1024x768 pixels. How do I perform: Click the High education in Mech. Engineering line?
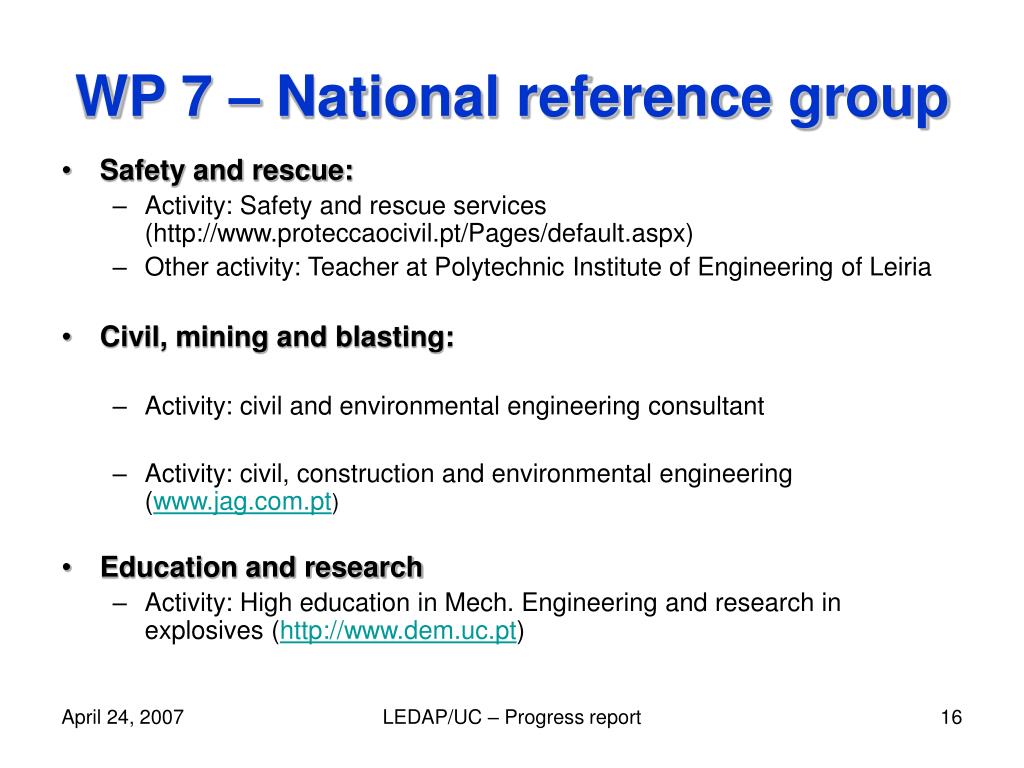(x=493, y=603)
